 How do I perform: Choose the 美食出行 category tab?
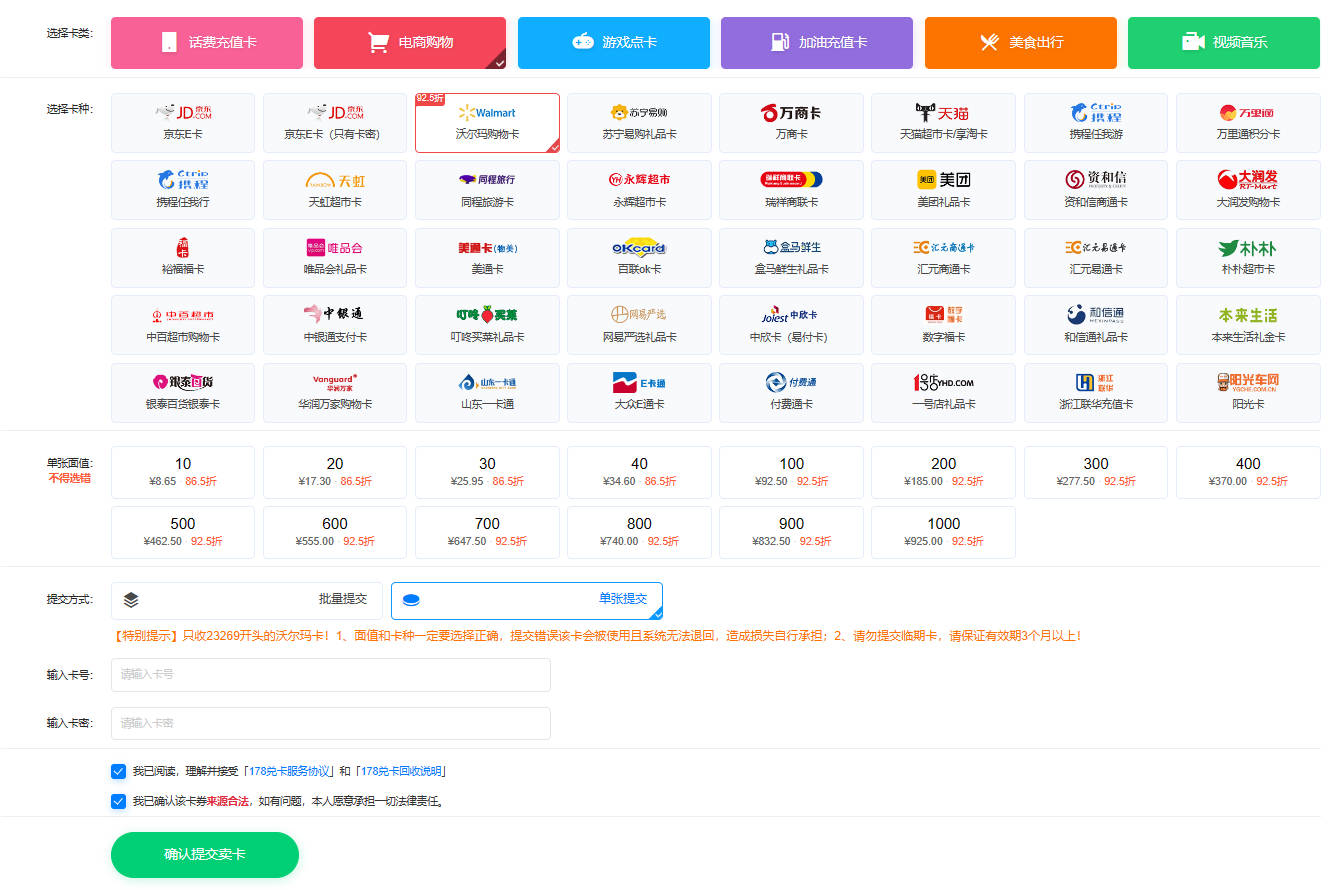[x=1021, y=43]
